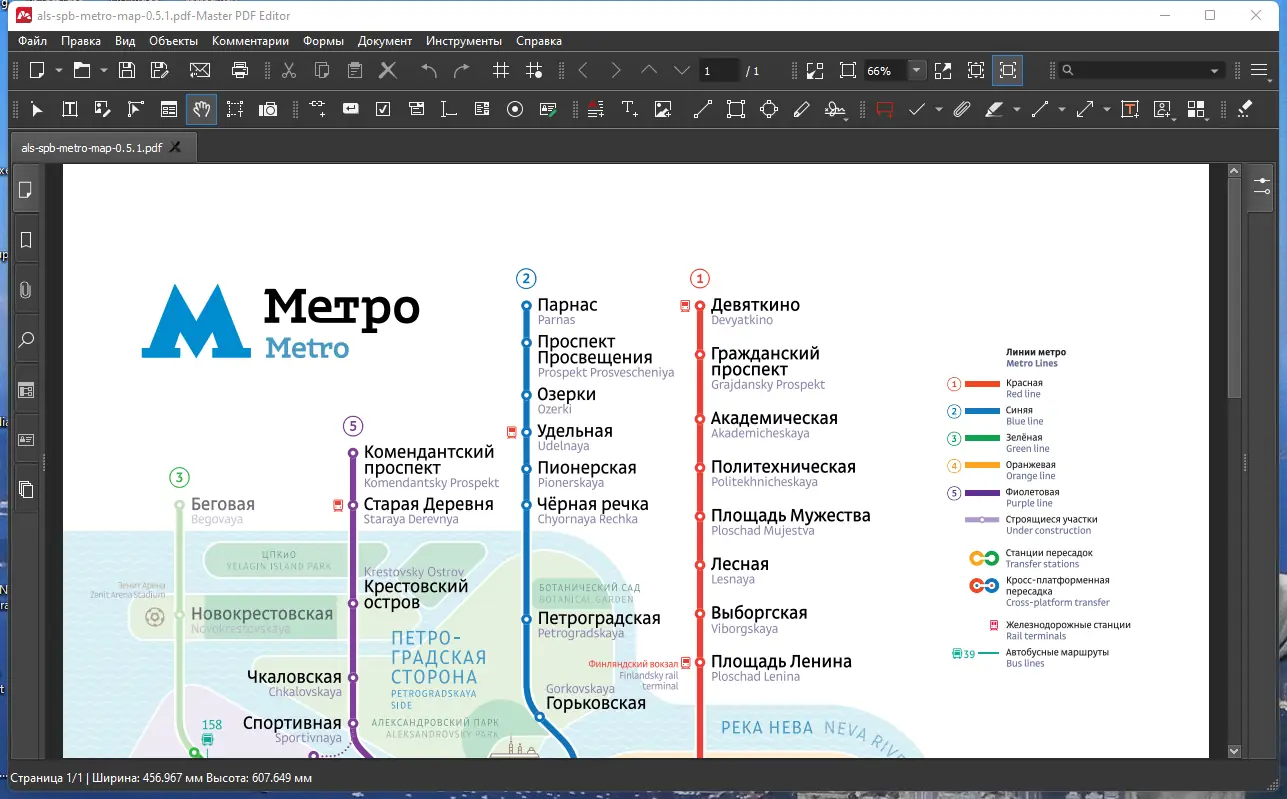Toggle the grid display
This screenshot has width=1287, height=799.
(x=501, y=70)
